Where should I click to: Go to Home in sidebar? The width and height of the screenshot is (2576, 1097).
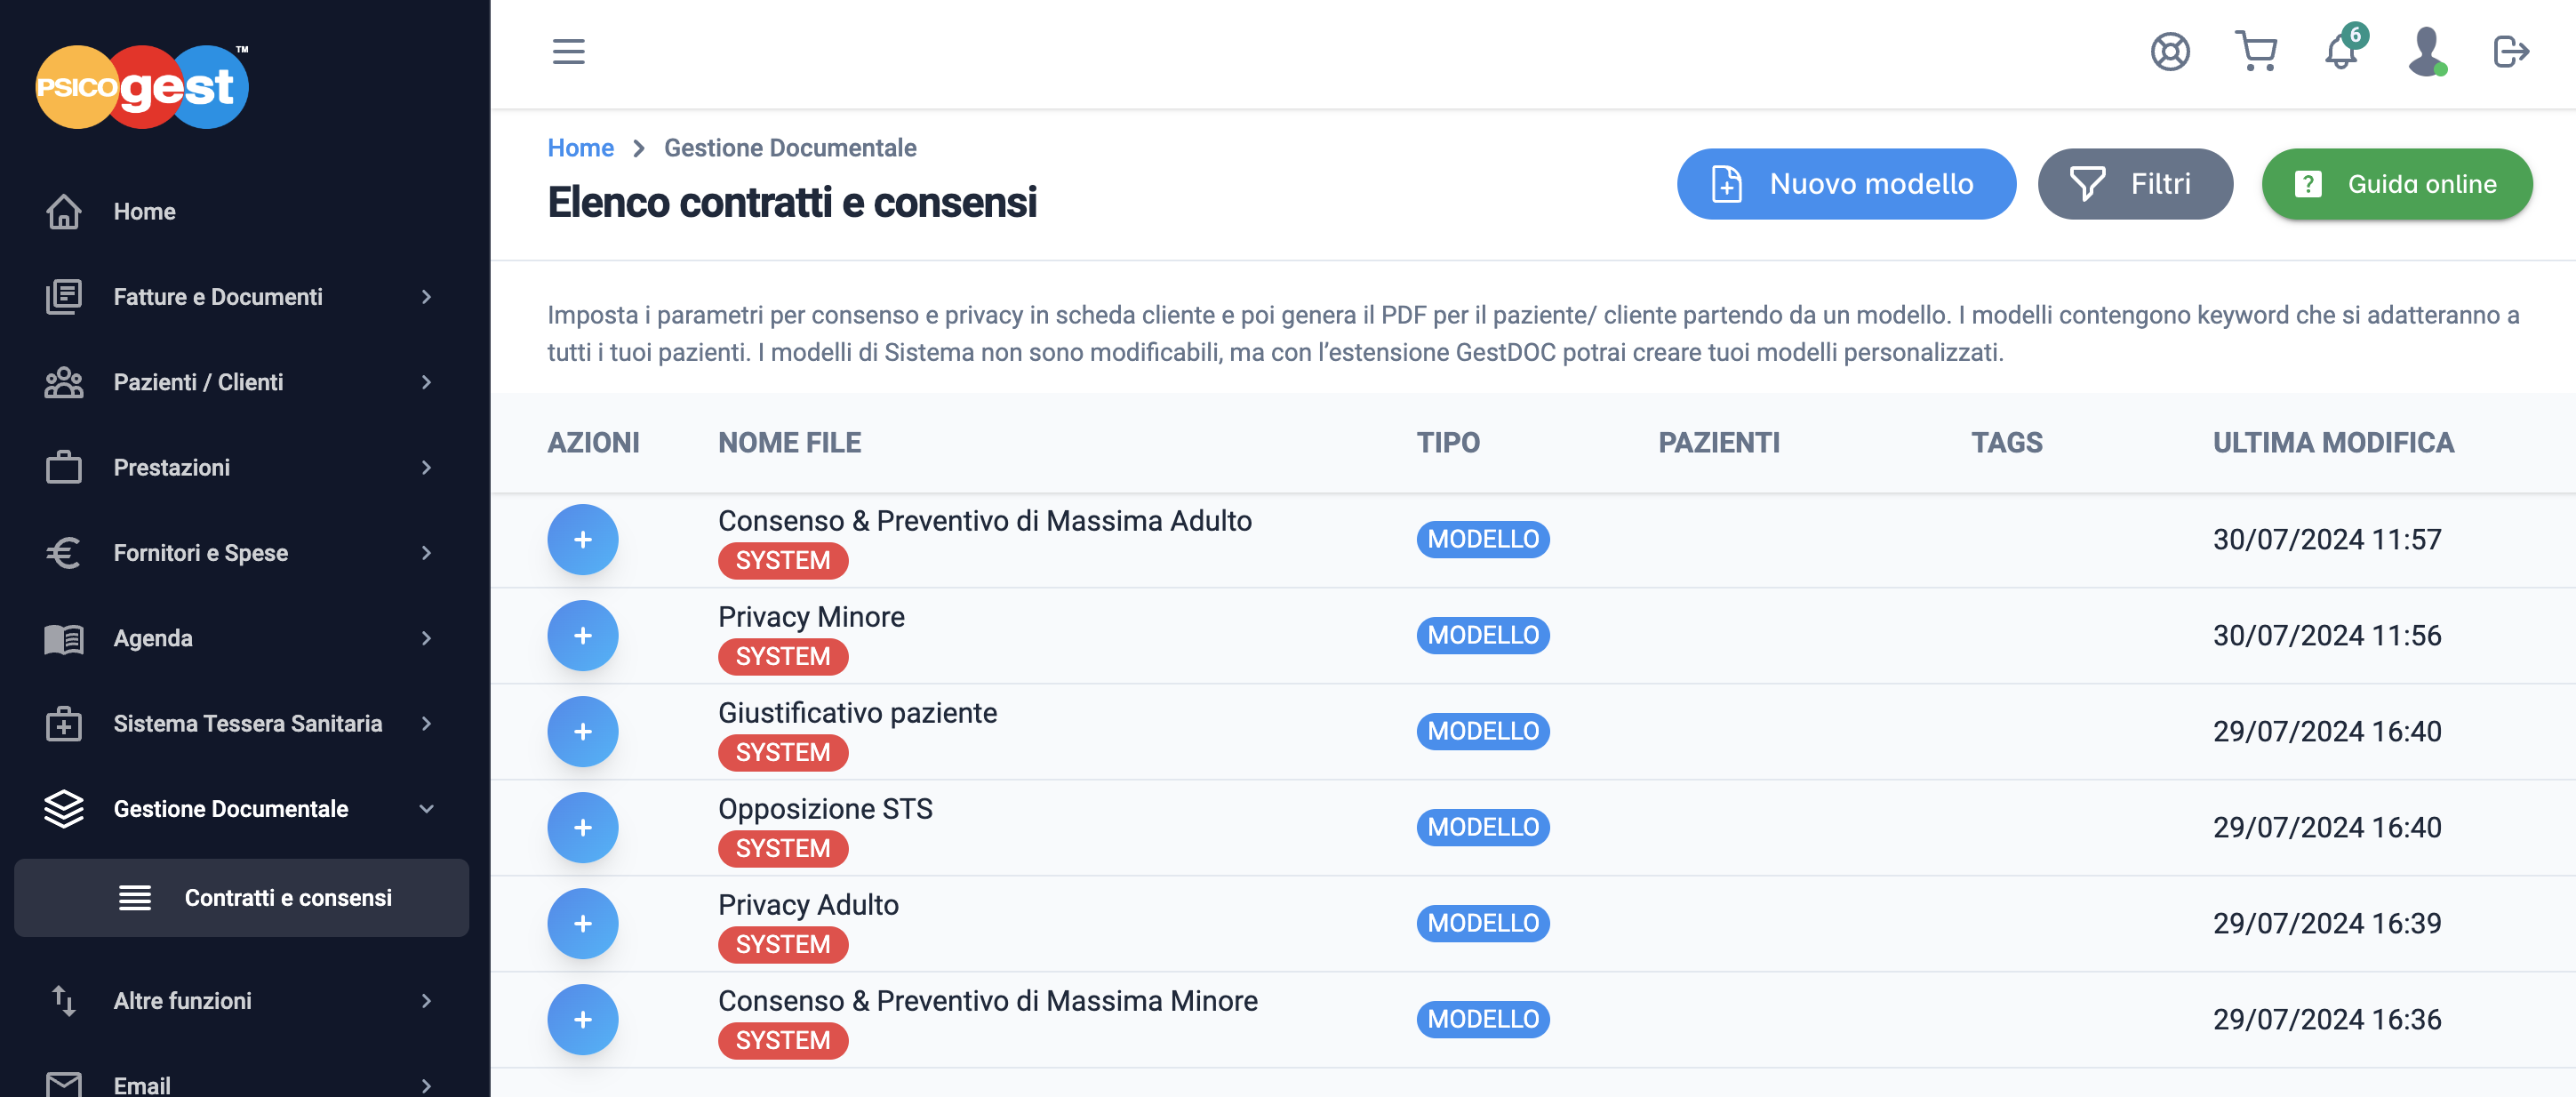tap(241, 212)
